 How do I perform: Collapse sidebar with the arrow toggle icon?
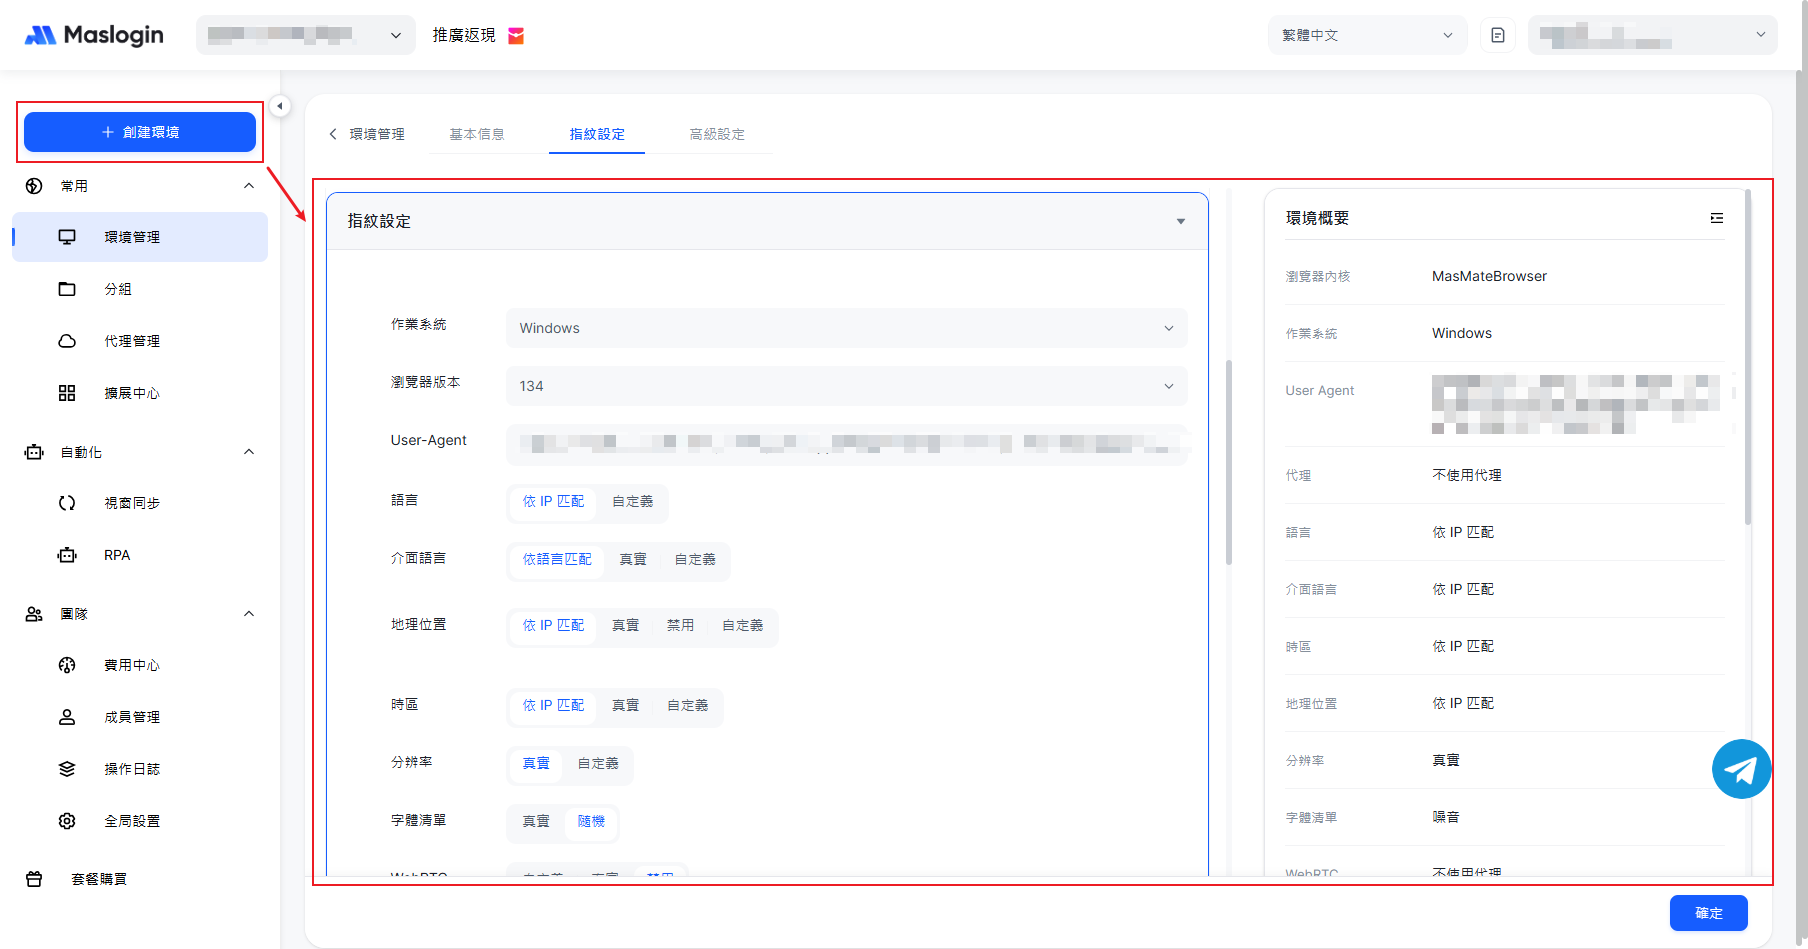[x=280, y=106]
